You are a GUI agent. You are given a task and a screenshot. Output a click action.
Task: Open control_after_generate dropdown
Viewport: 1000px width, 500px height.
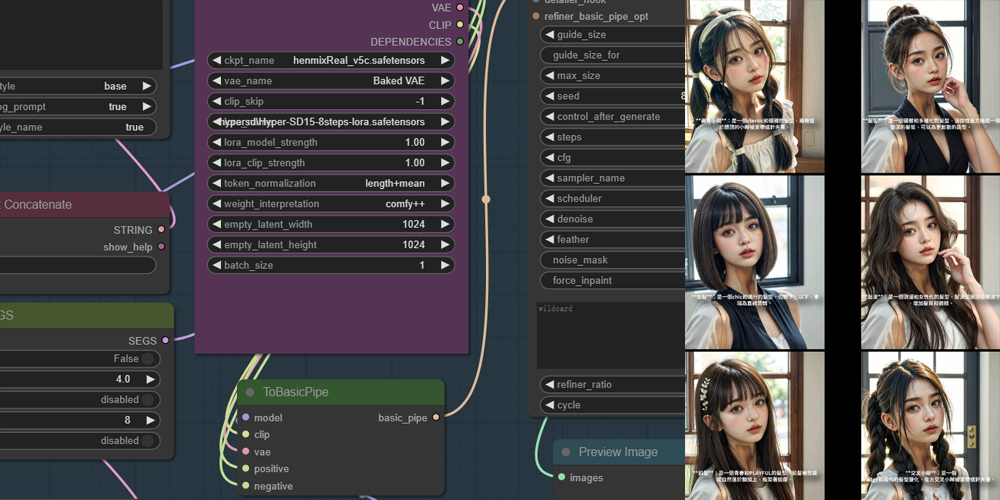point(612,116)
